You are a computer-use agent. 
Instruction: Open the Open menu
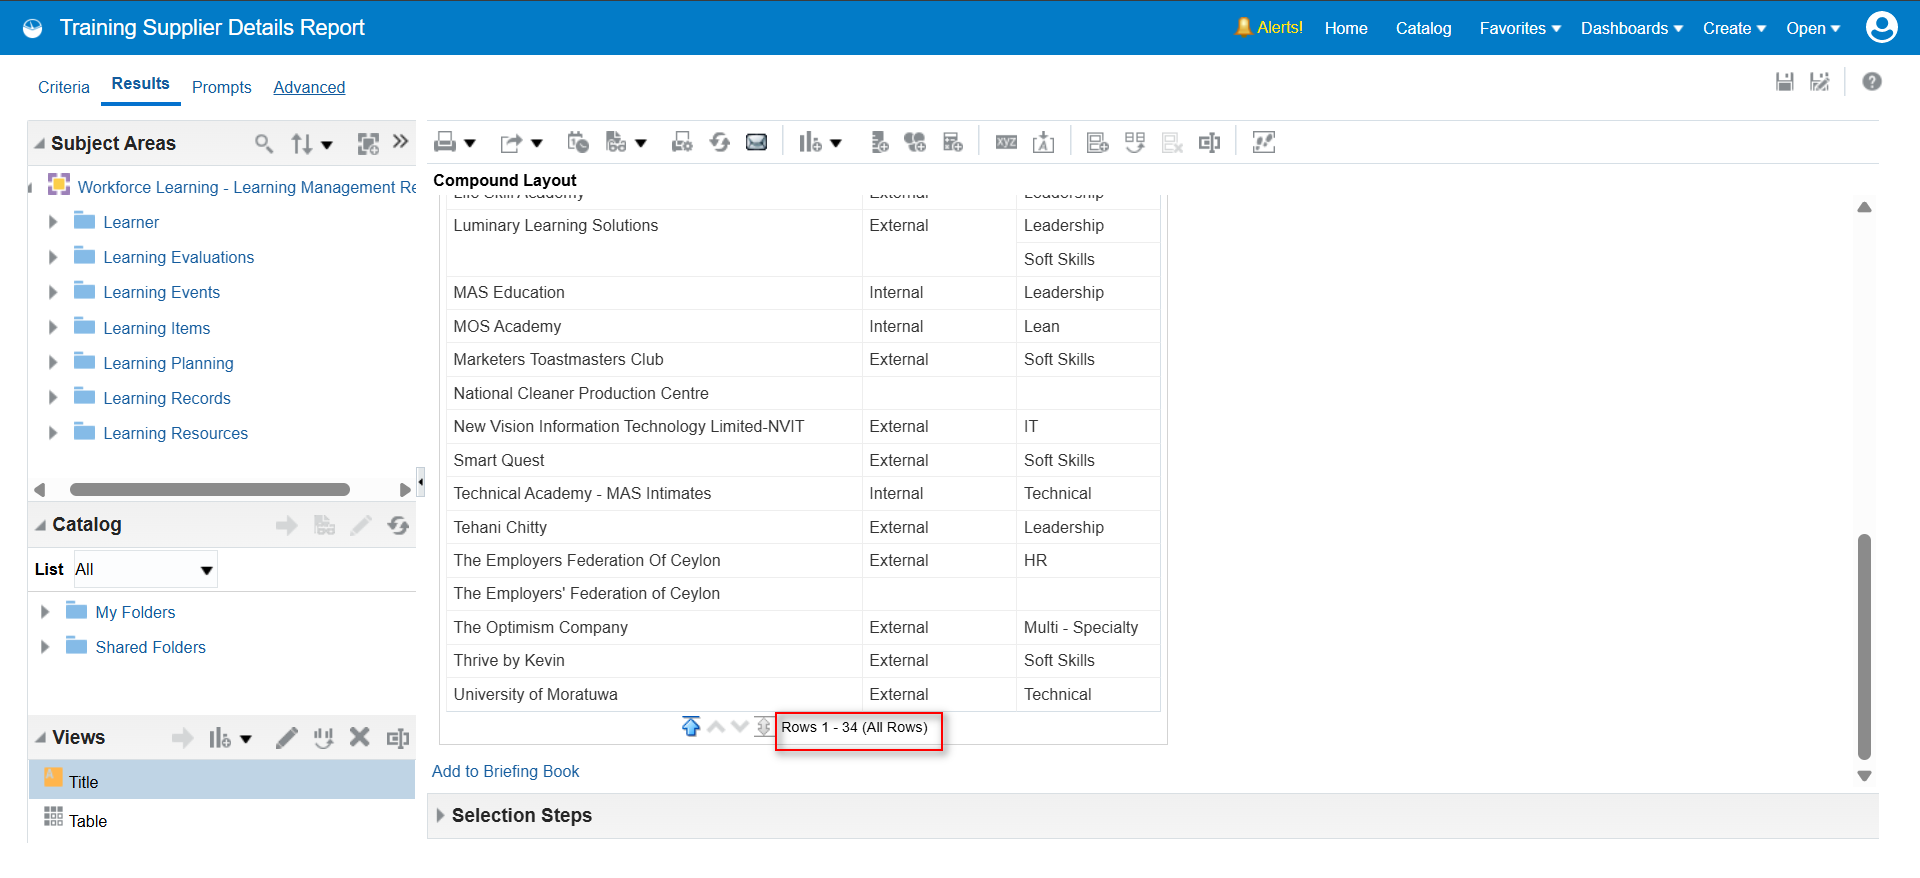[x=1813, y=28]
